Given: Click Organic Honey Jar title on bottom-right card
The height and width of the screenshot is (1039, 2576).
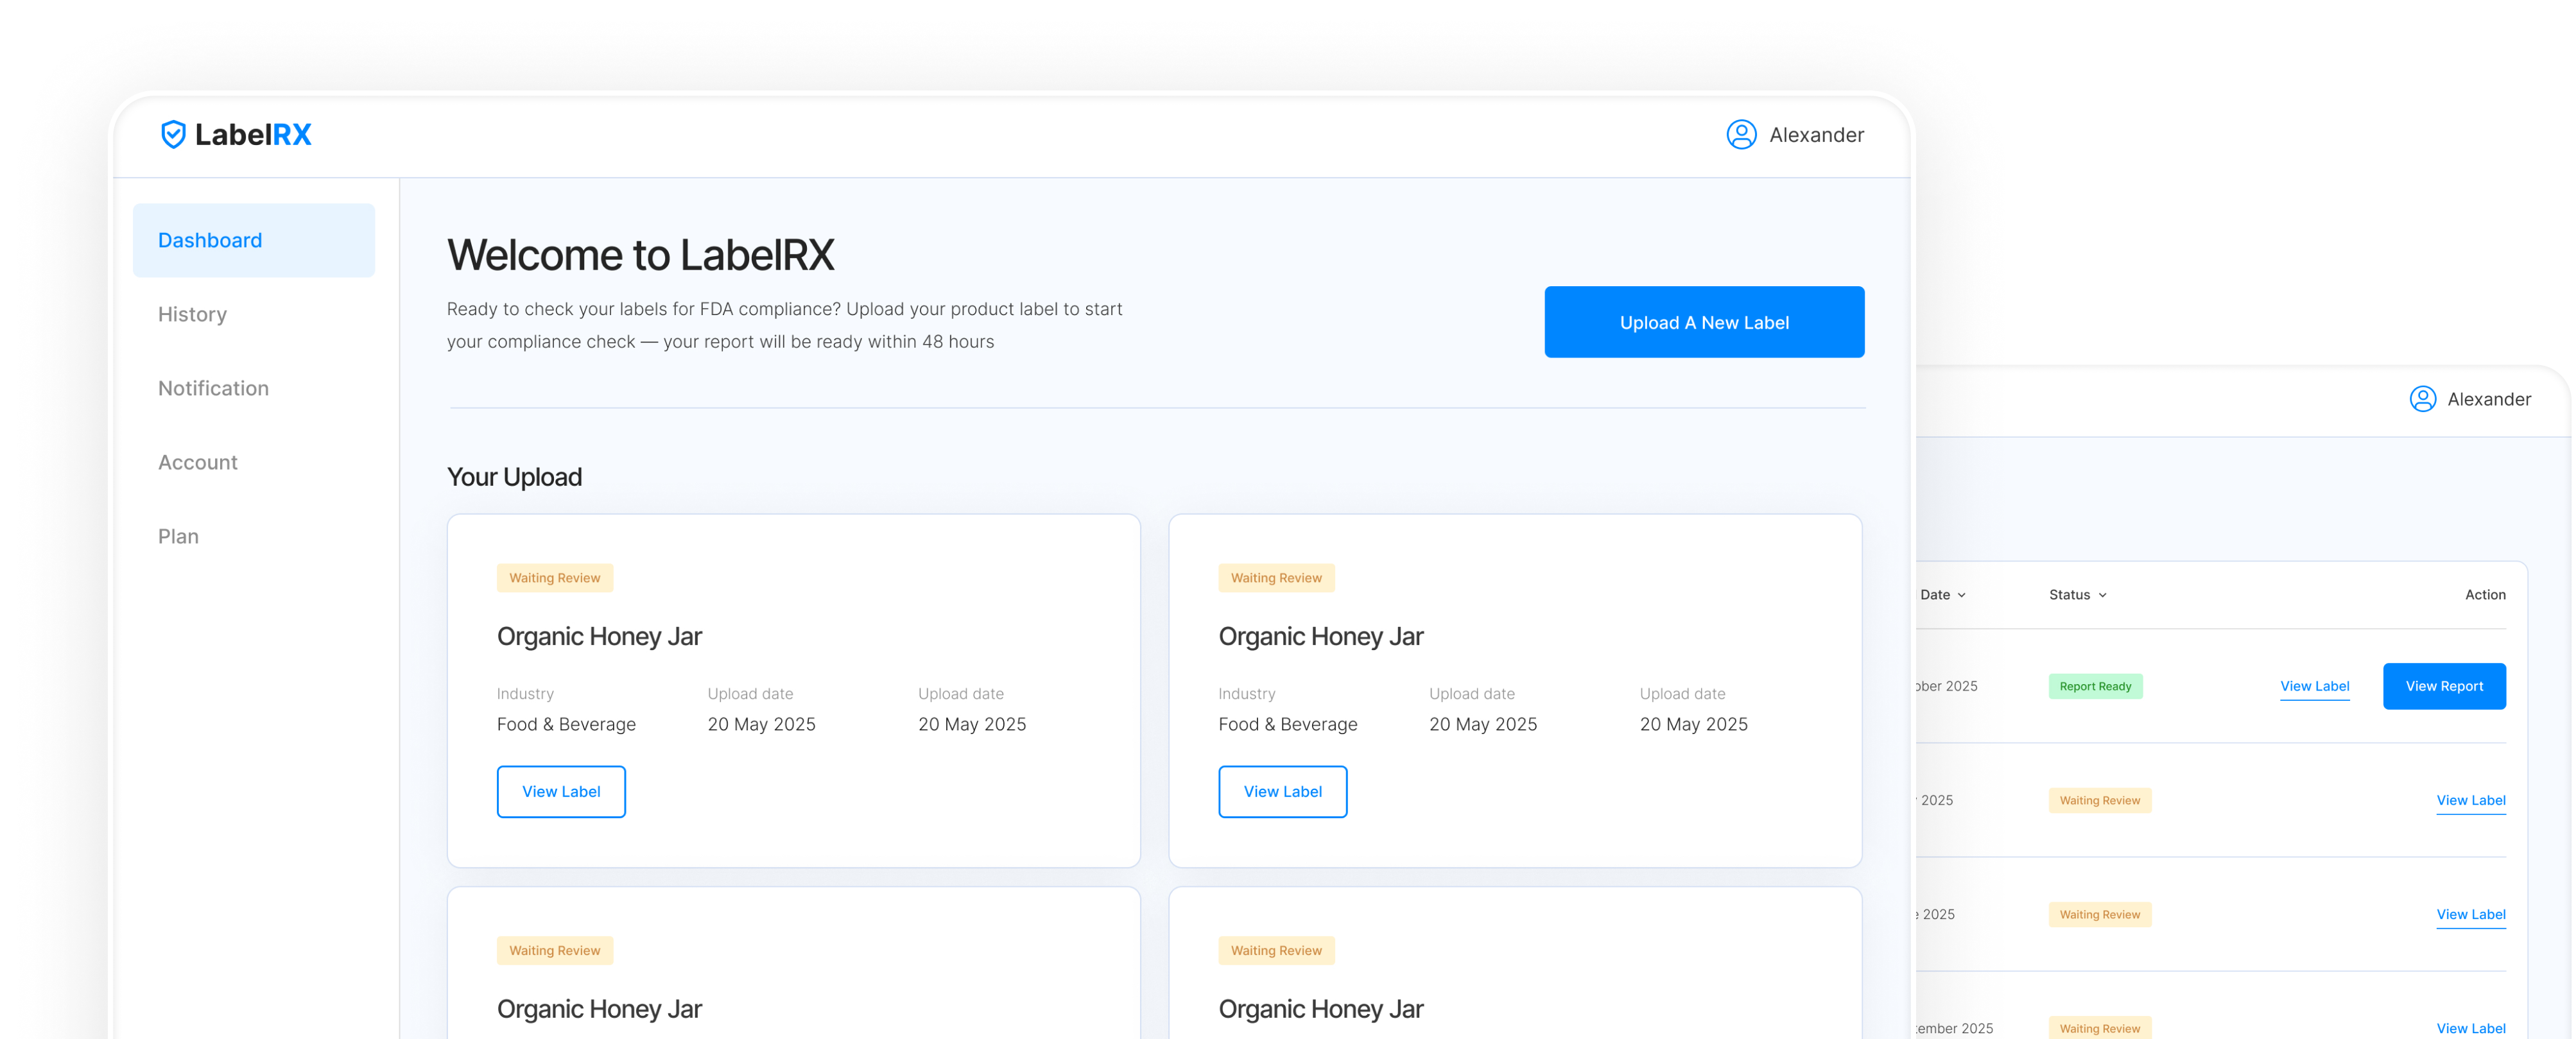Looking at the screenshot, I should click(x=1320, y=1009).
